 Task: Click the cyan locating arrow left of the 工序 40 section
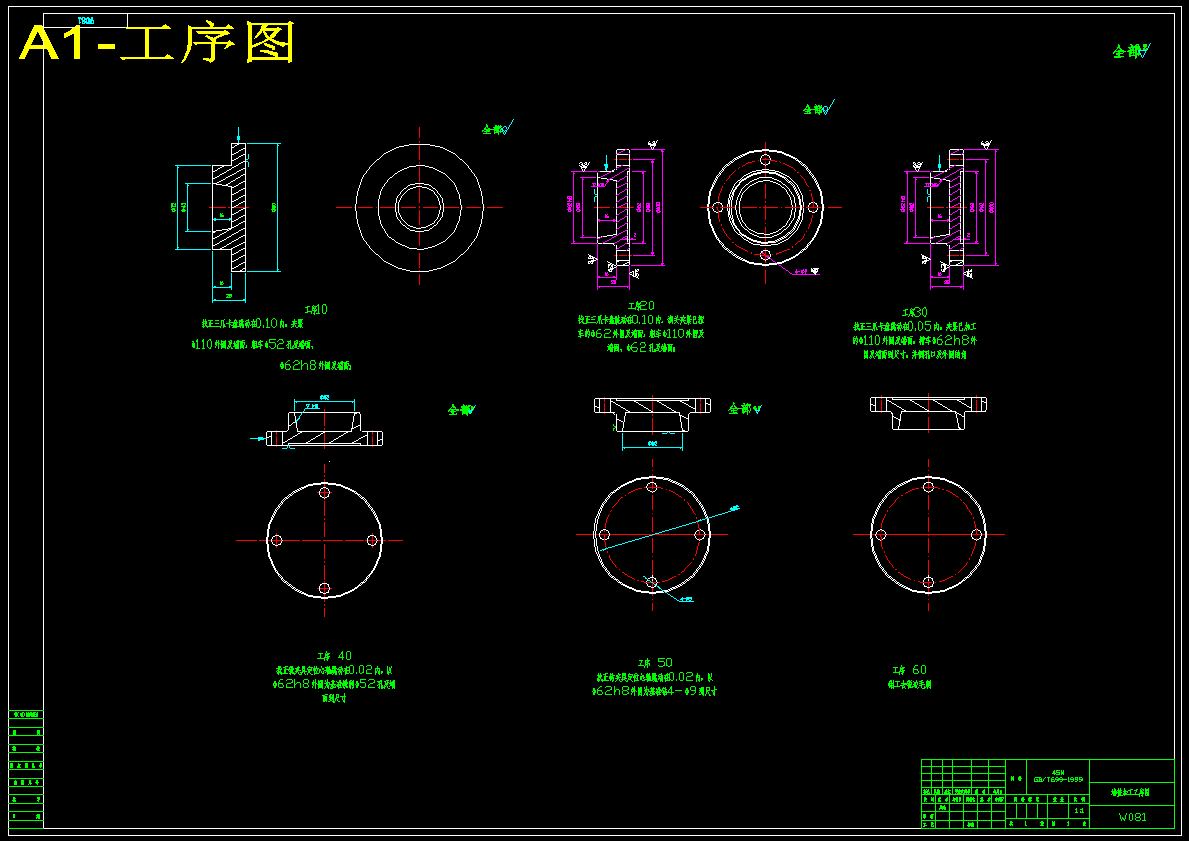point(259,438)
